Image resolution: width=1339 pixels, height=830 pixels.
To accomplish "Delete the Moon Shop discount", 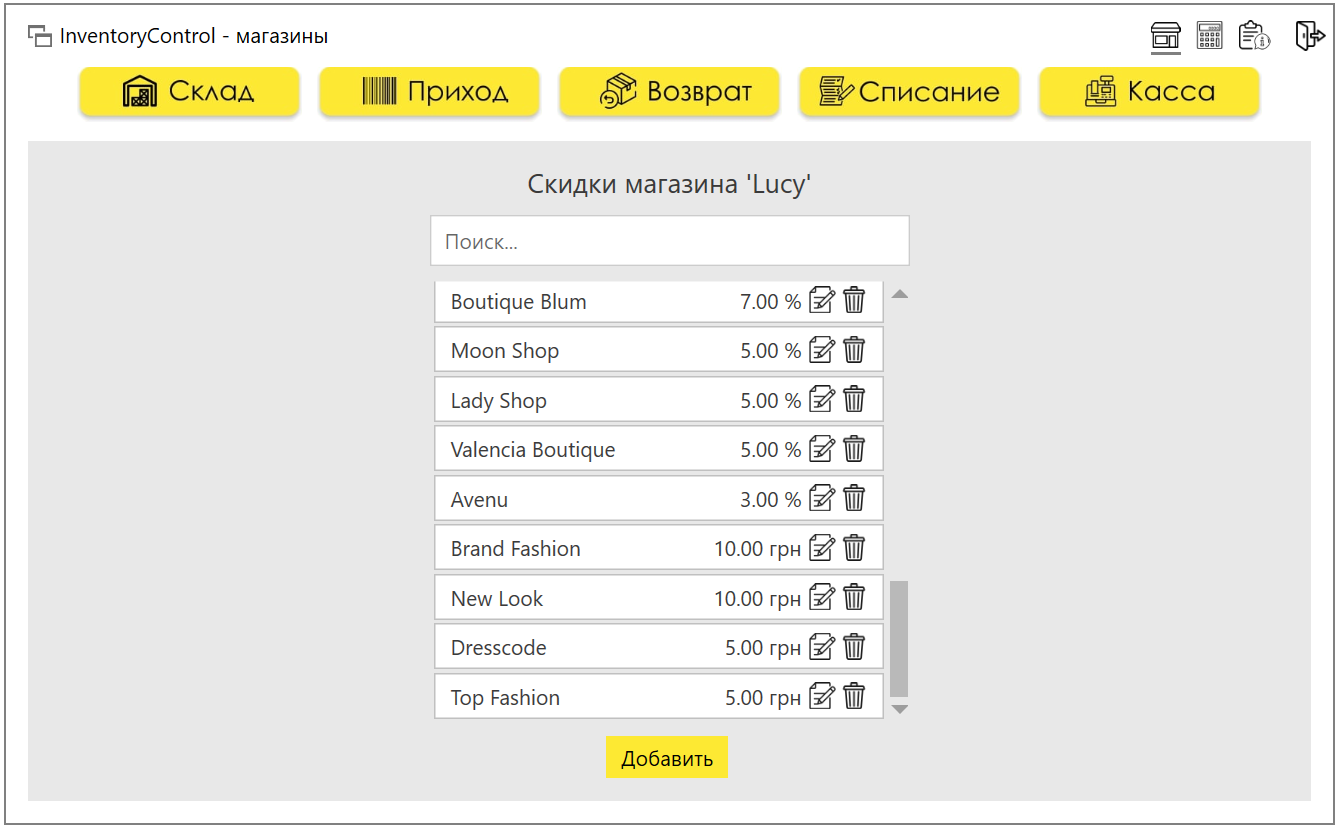I will pos(854,350).
